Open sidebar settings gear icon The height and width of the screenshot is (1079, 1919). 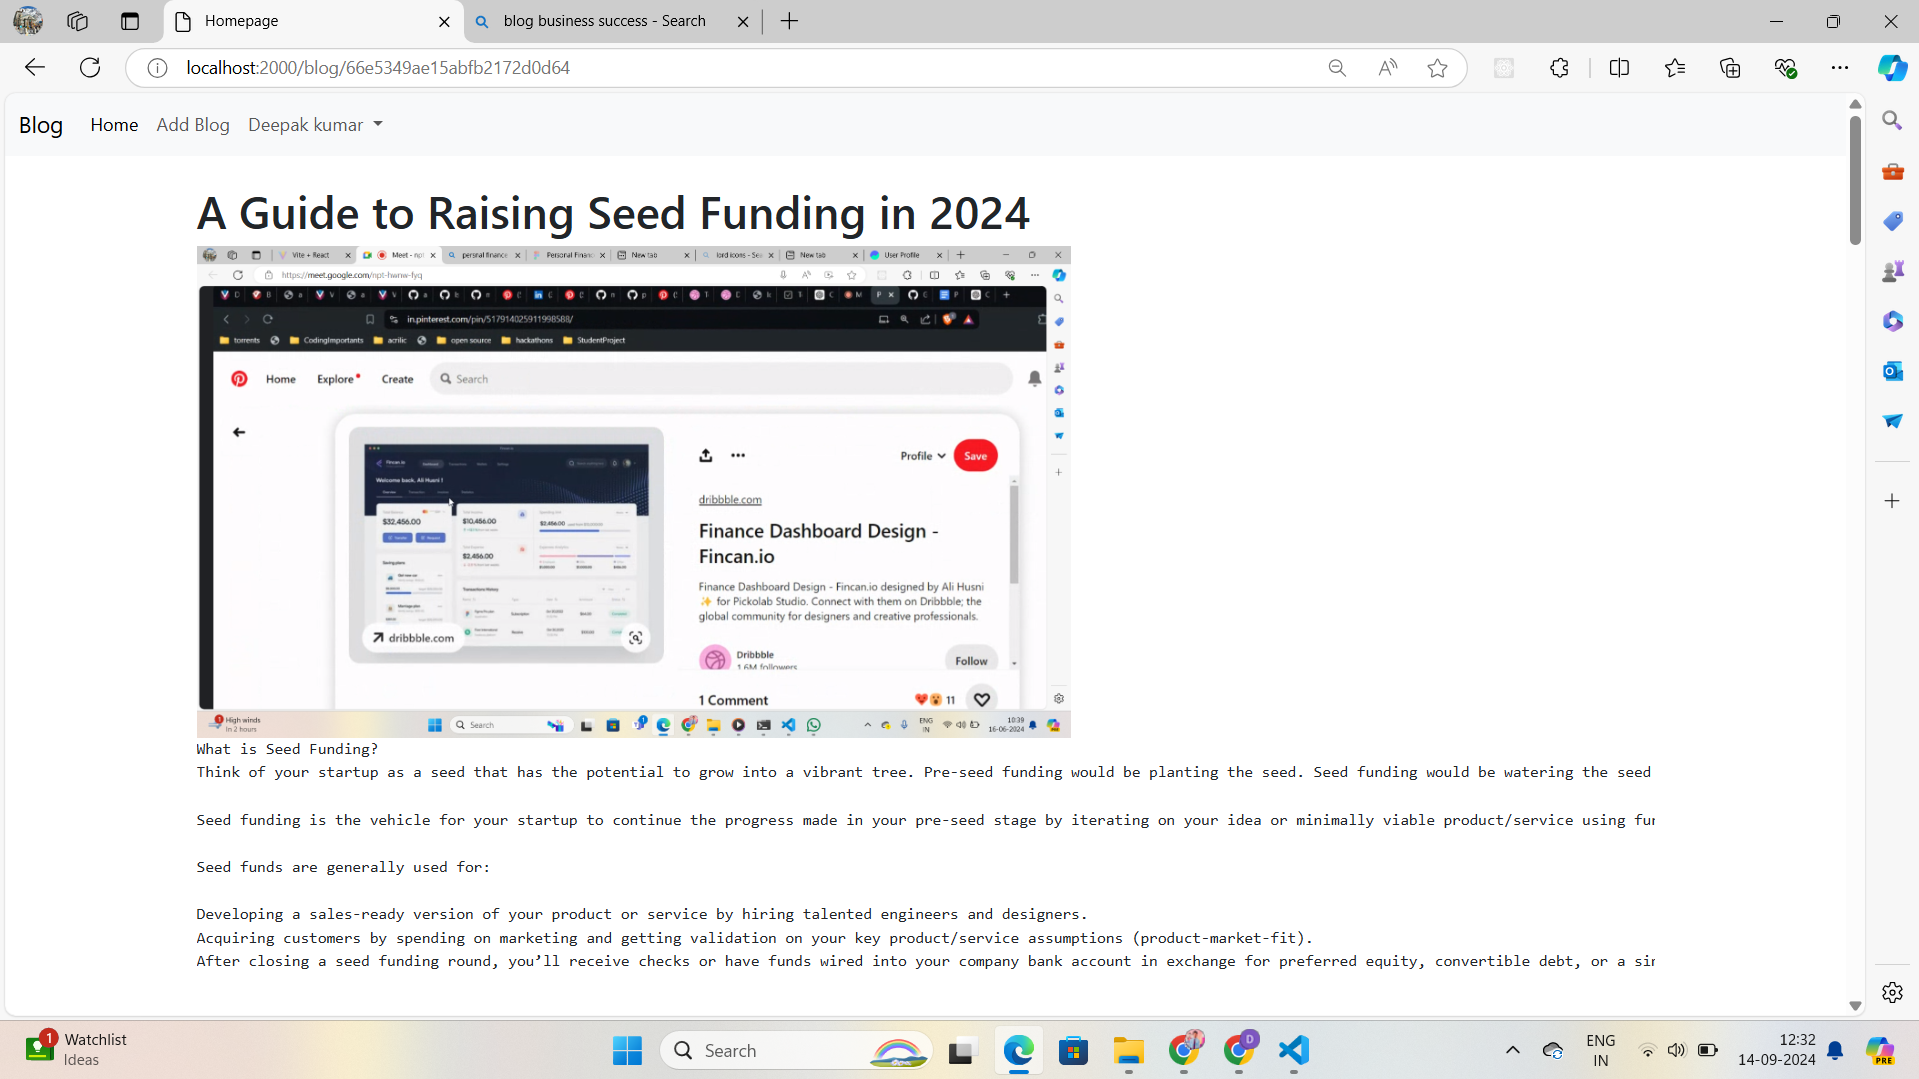click(1892, 992)
